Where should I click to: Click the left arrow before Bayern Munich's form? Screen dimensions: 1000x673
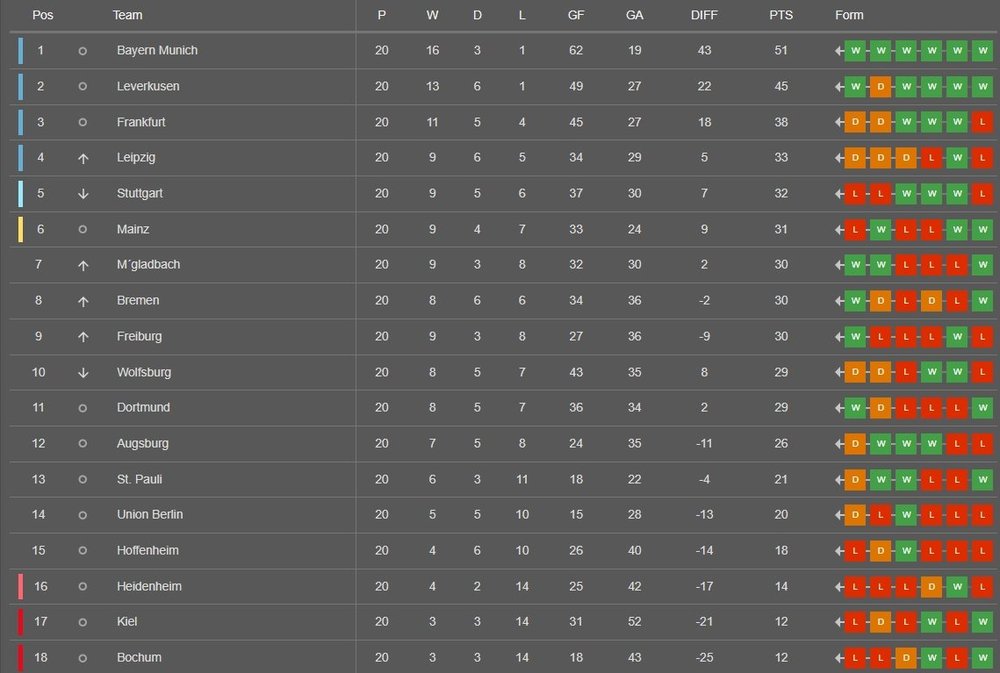(x=839, y=51)
